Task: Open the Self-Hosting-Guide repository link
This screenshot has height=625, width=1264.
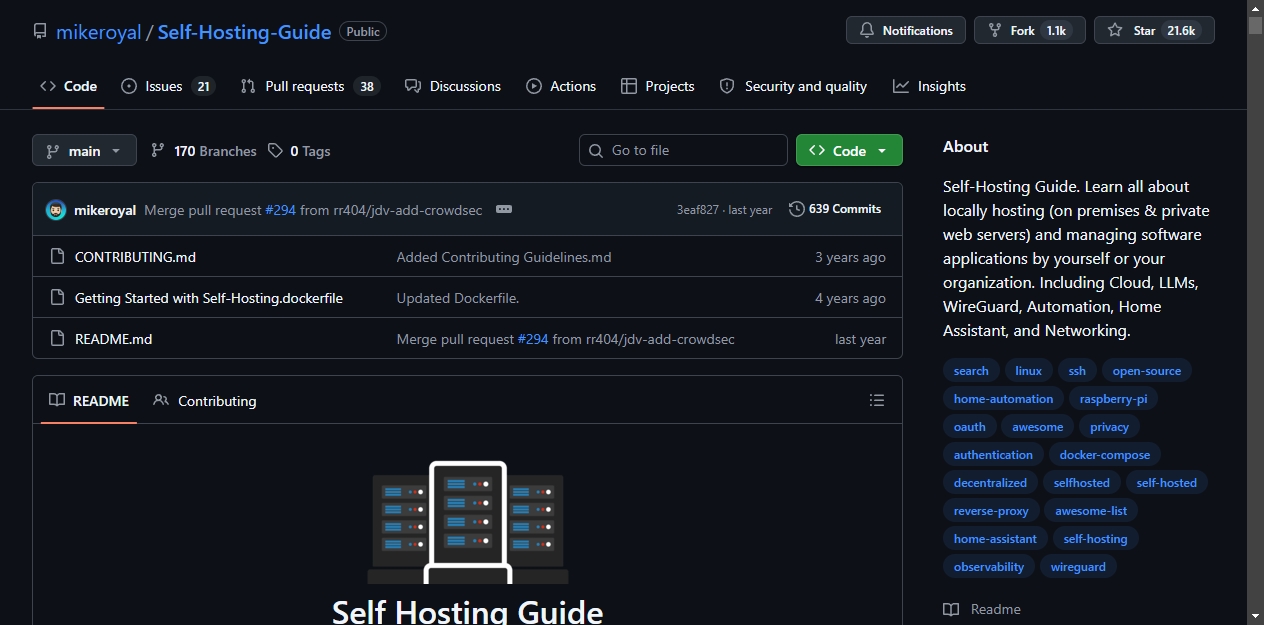Action: click(x=244, y=32)
